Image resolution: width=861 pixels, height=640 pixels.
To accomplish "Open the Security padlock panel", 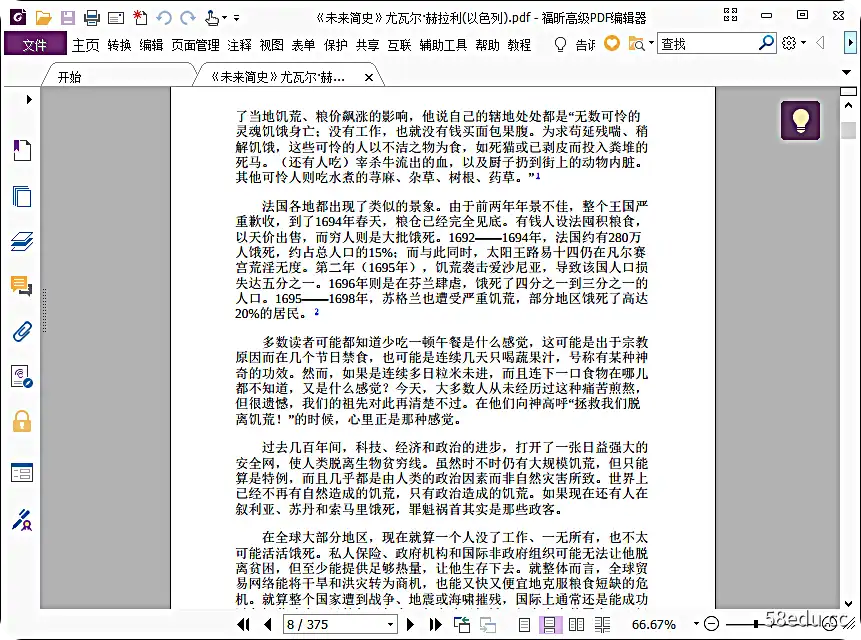I will click(22, 422).
